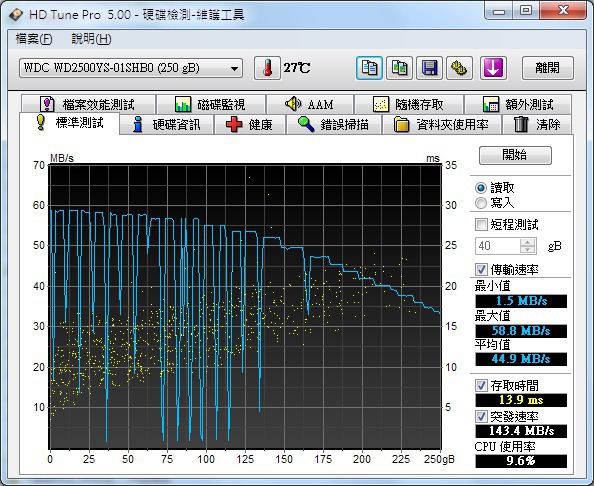Open the 健康 health tab

tap(249, 125)
